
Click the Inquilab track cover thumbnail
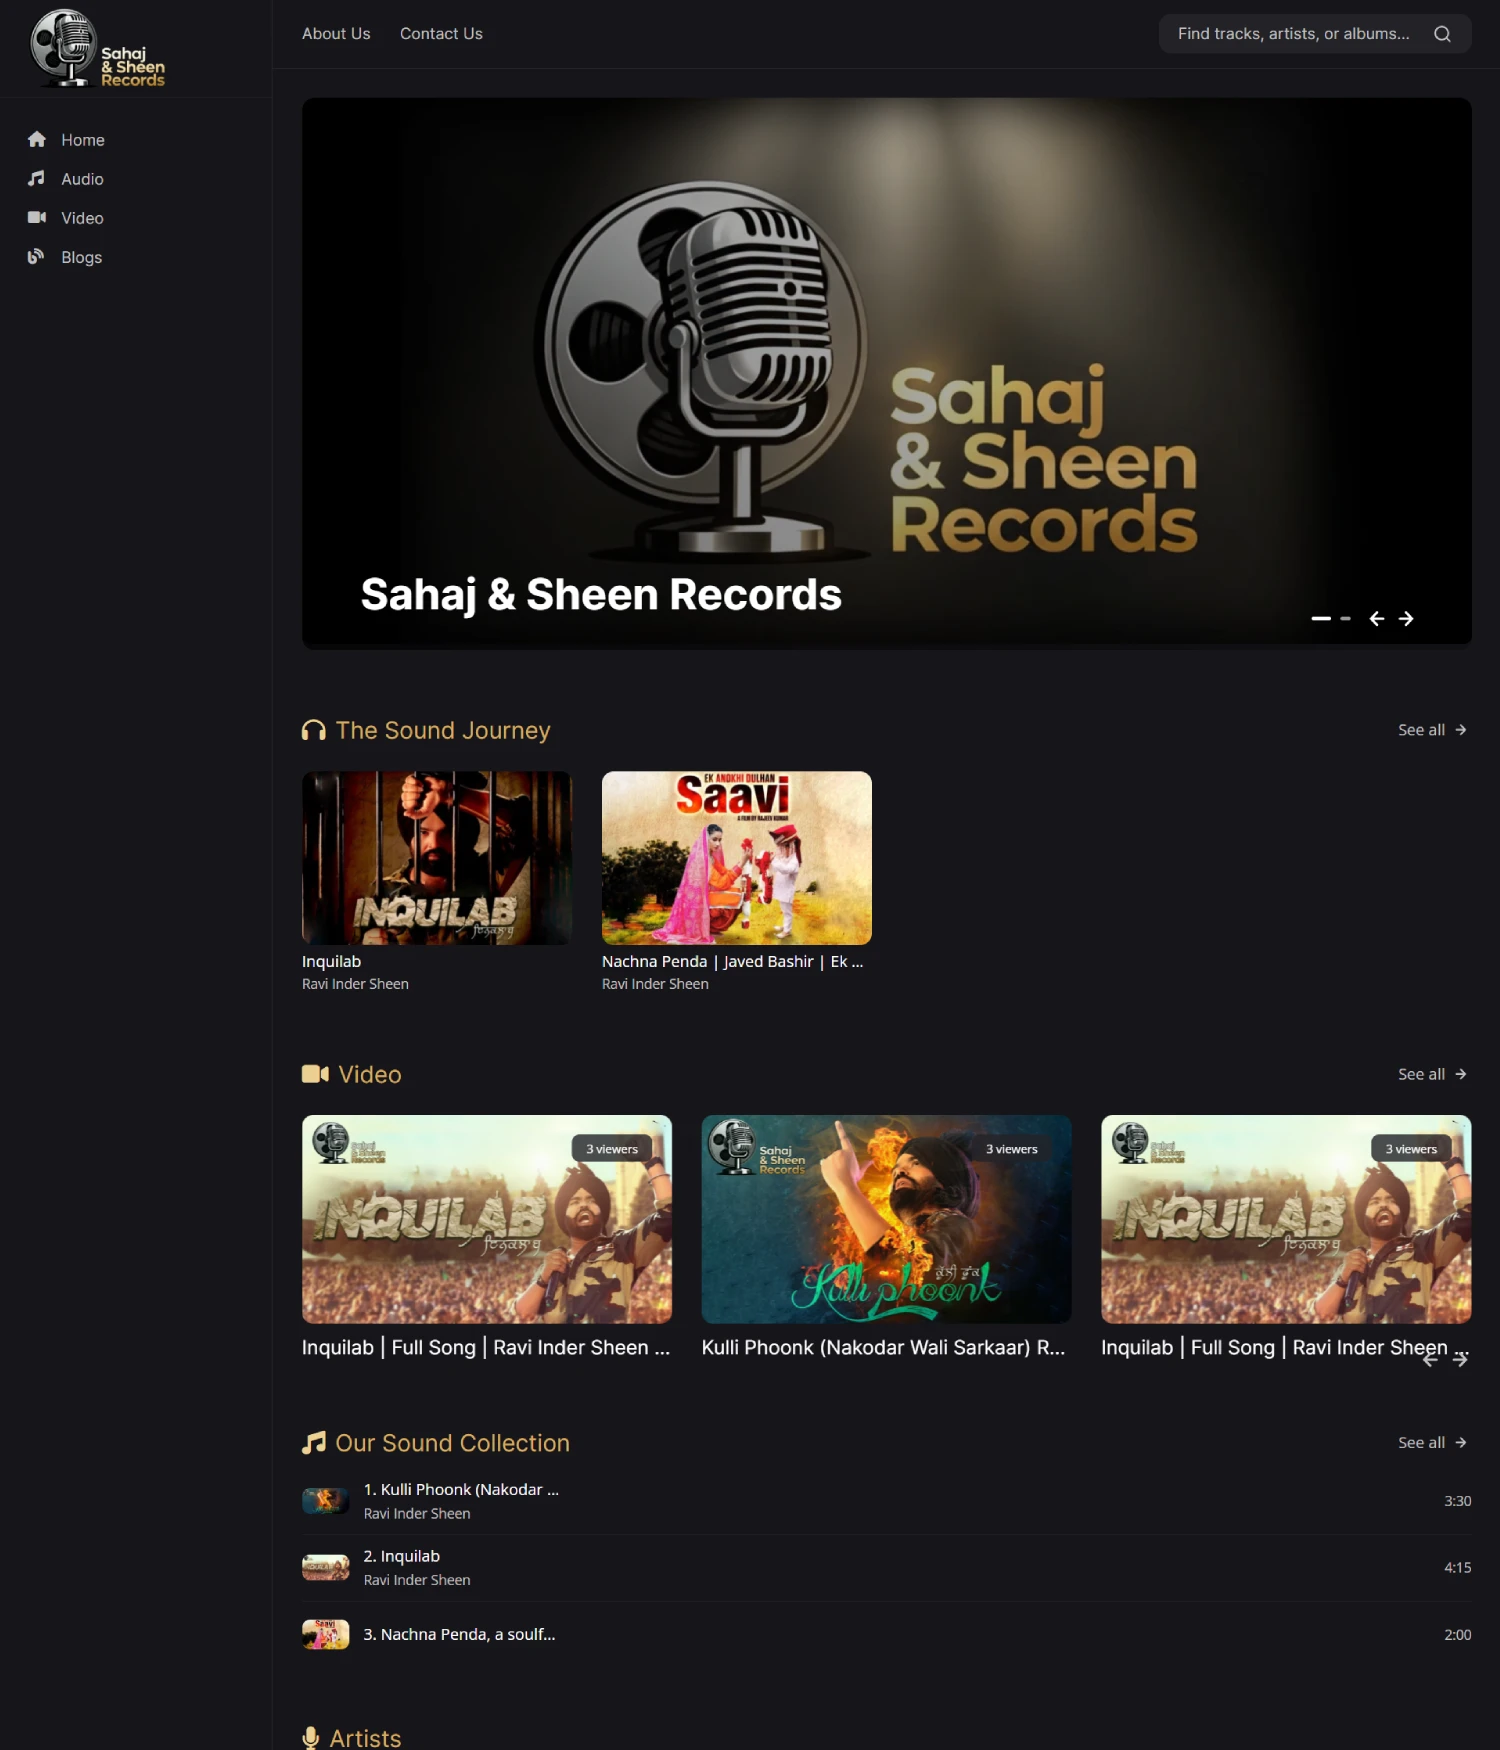tap(326, 1568)
